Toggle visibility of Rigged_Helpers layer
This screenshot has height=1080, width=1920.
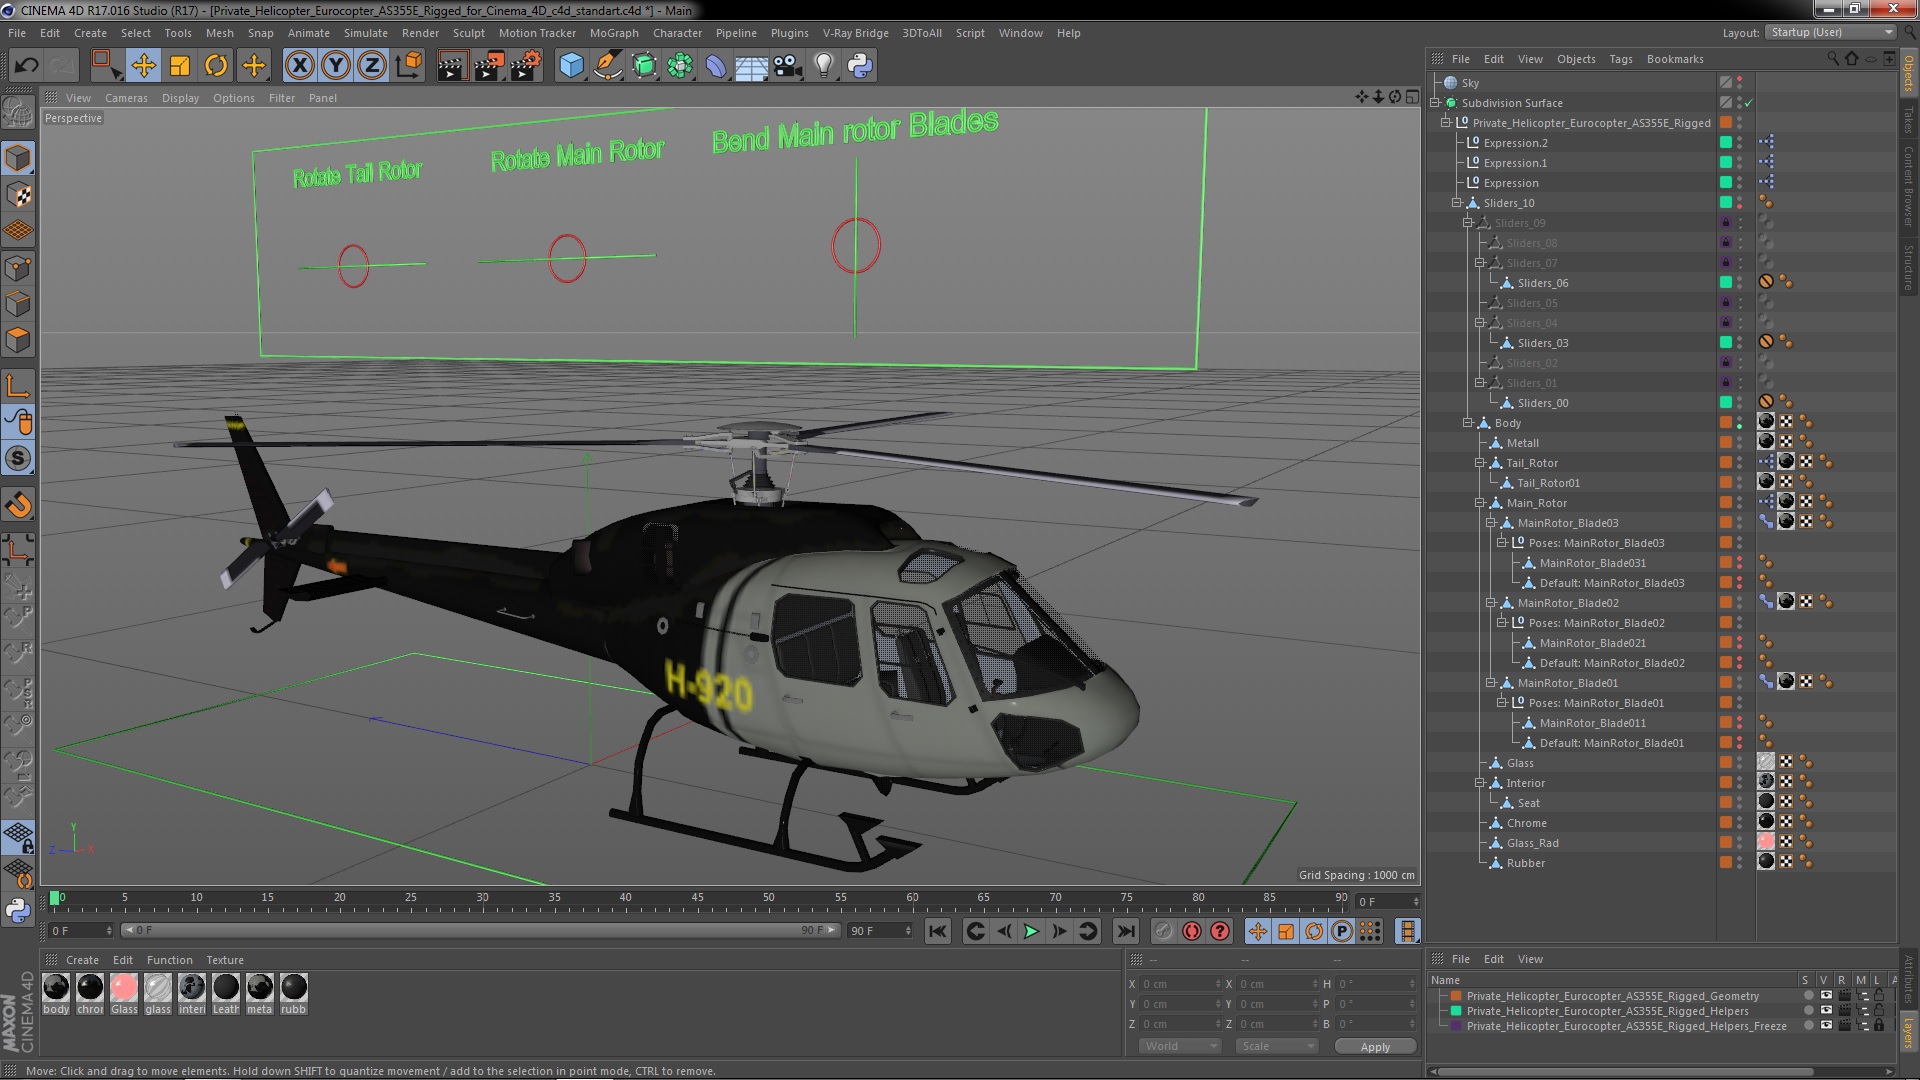click(x=1826, y=1011)
